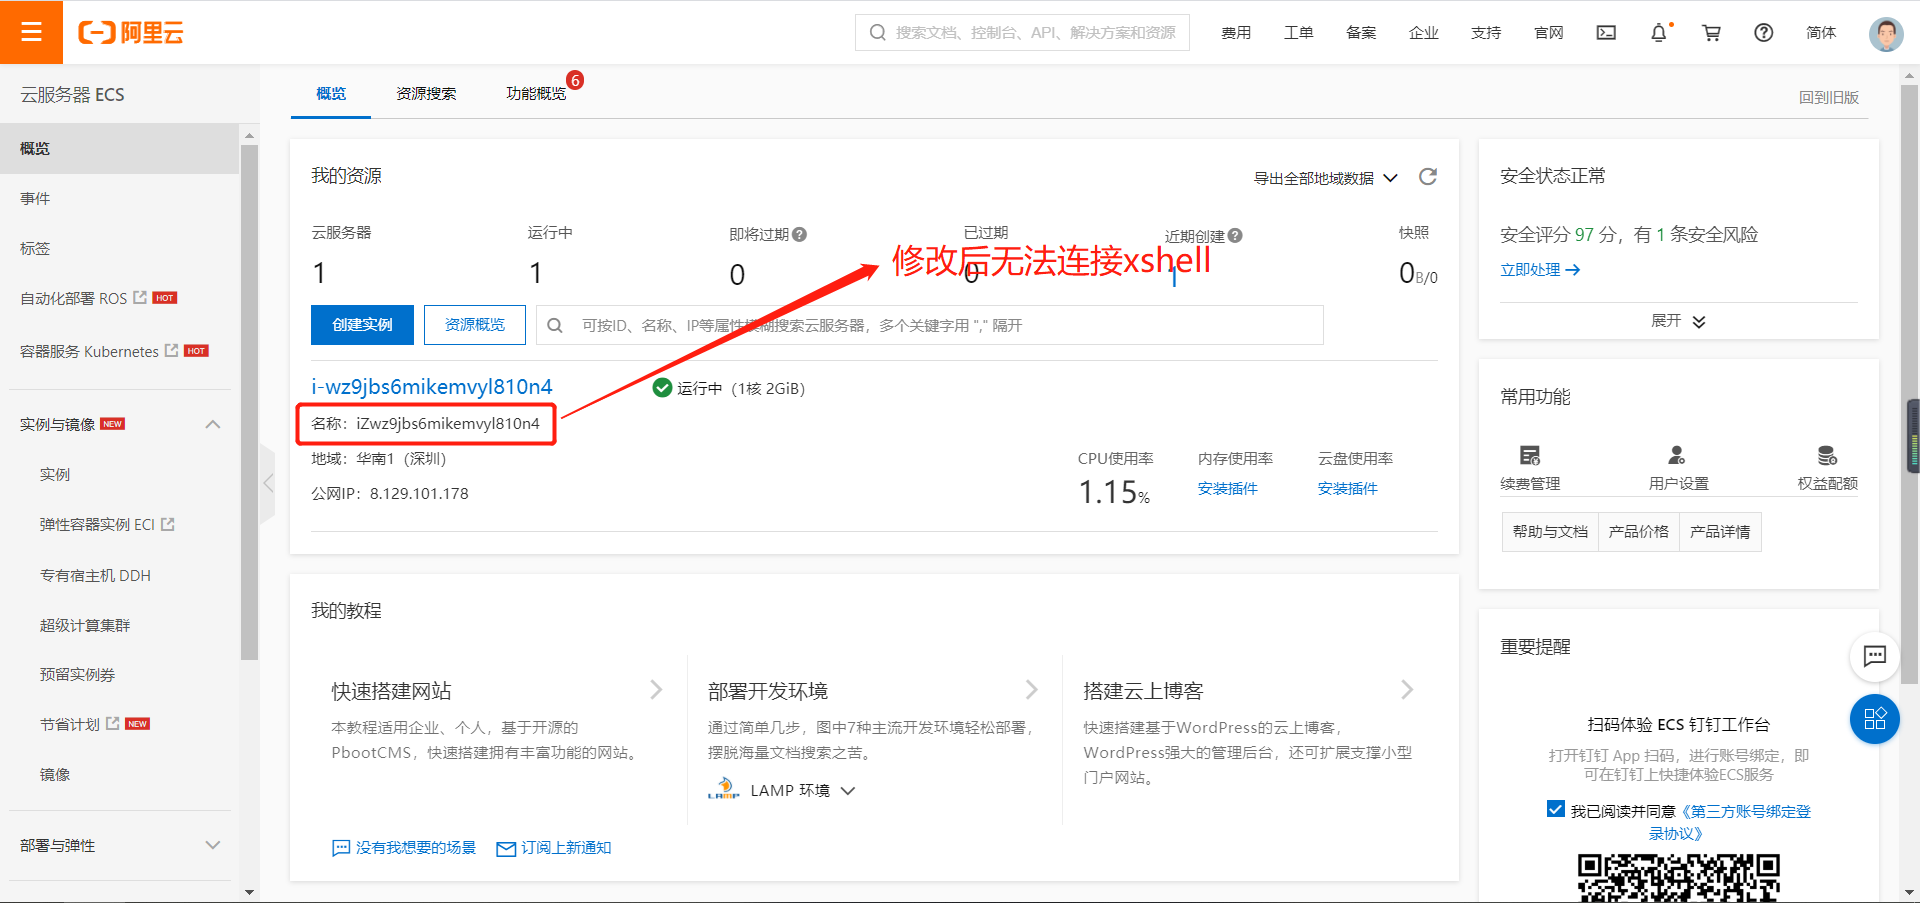Click the 创建实例 button

click(362, 325)
